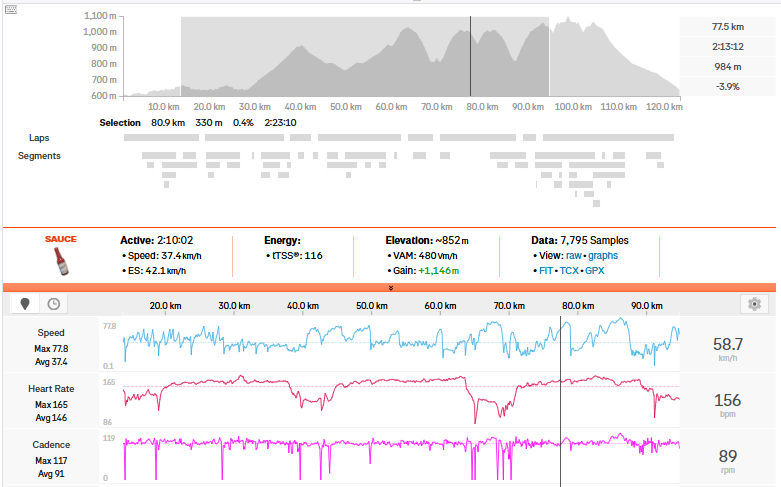Click the 1,100 m elevation axis label
Screen dimensions: 781x487
(x=100, y=16)
